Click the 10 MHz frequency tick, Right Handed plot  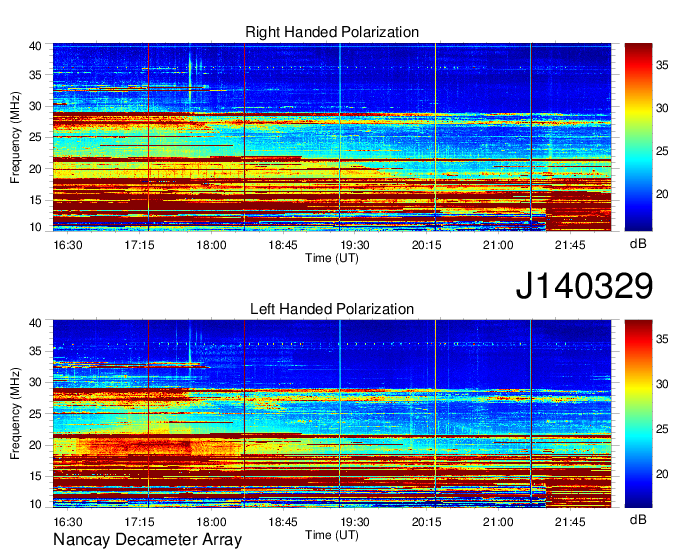click(35, 227)
